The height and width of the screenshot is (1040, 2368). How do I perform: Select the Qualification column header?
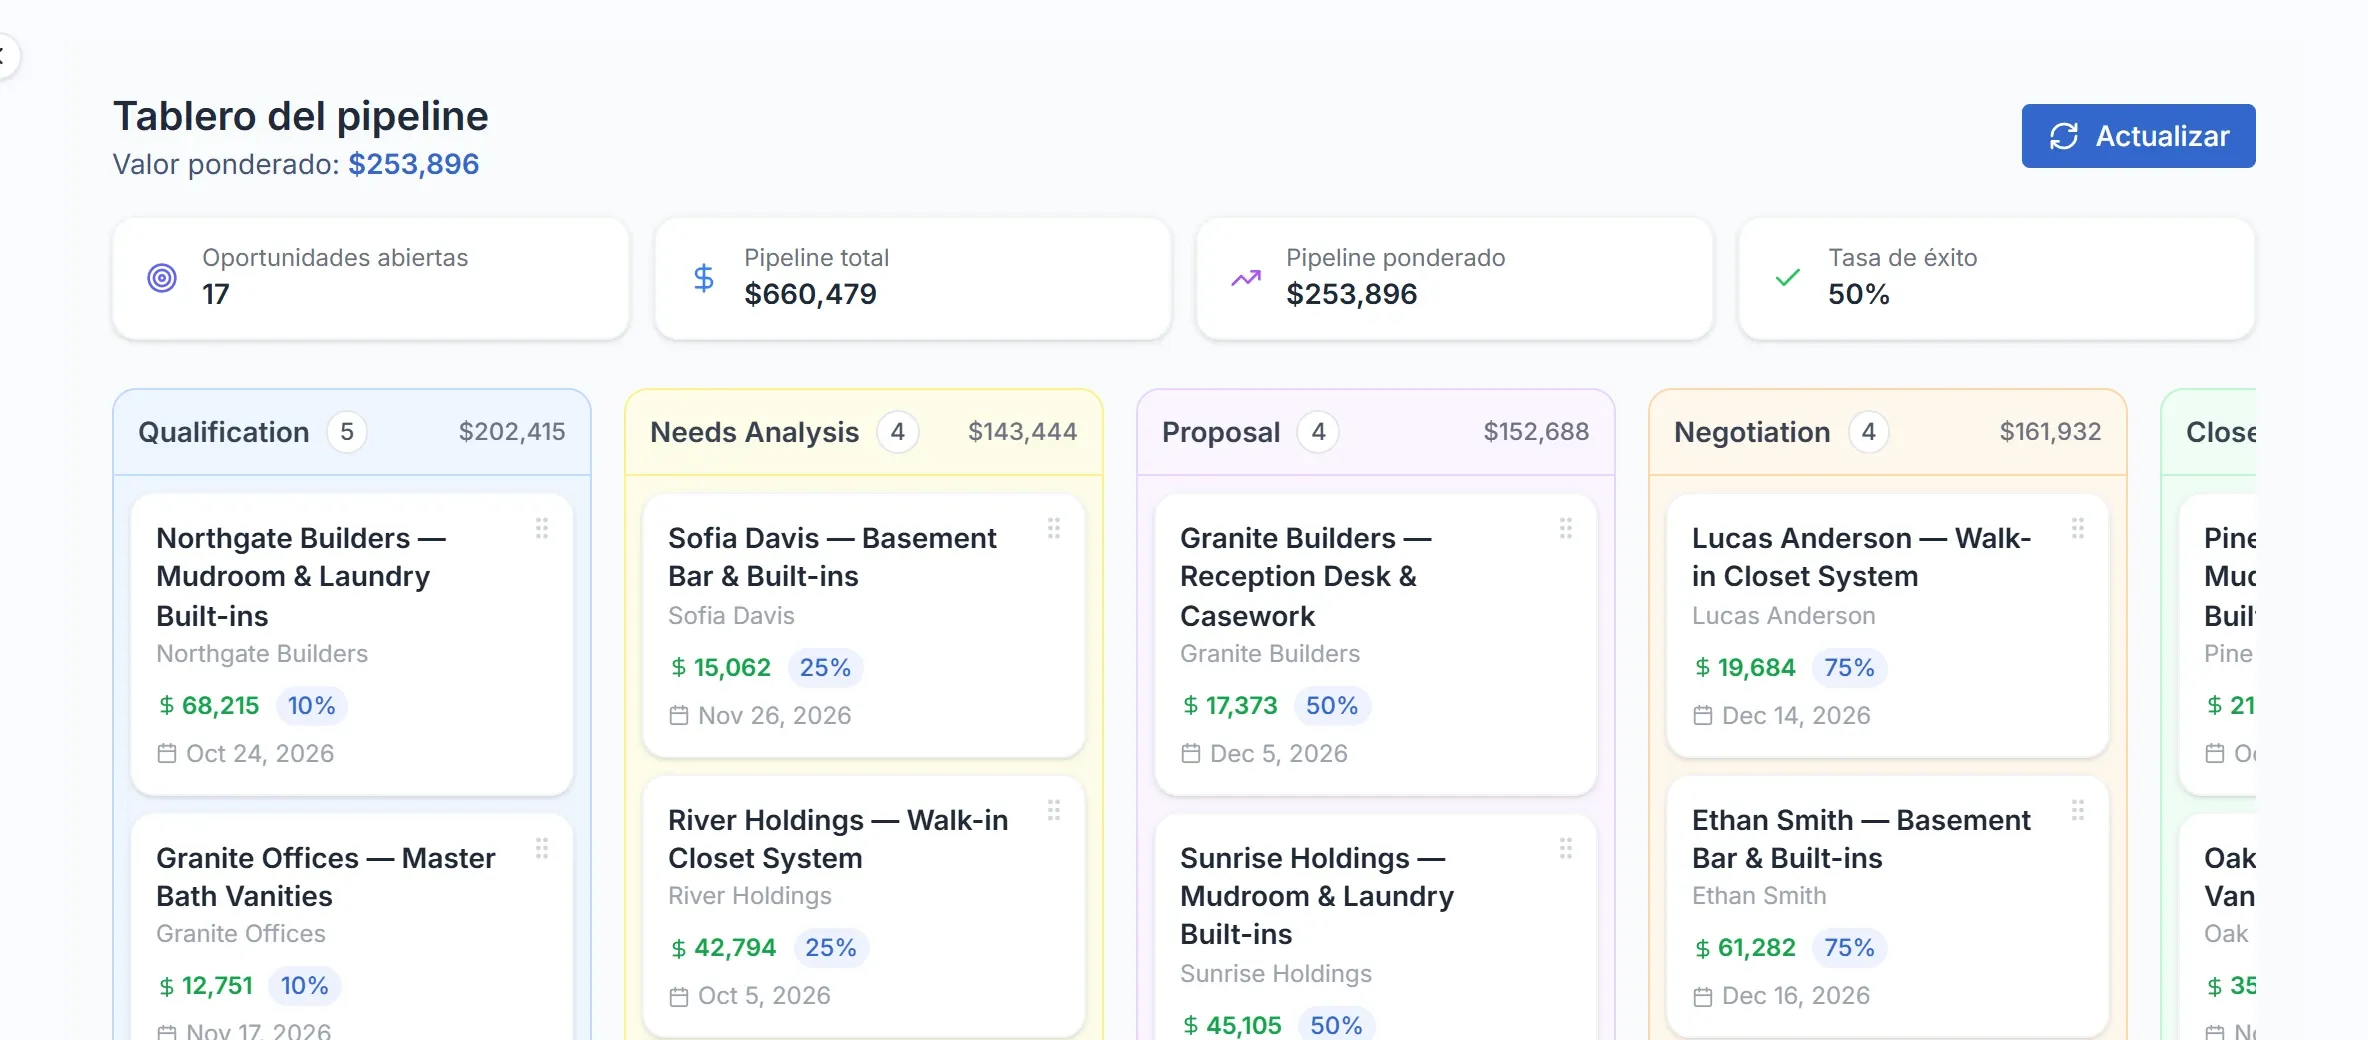point(352,432)
